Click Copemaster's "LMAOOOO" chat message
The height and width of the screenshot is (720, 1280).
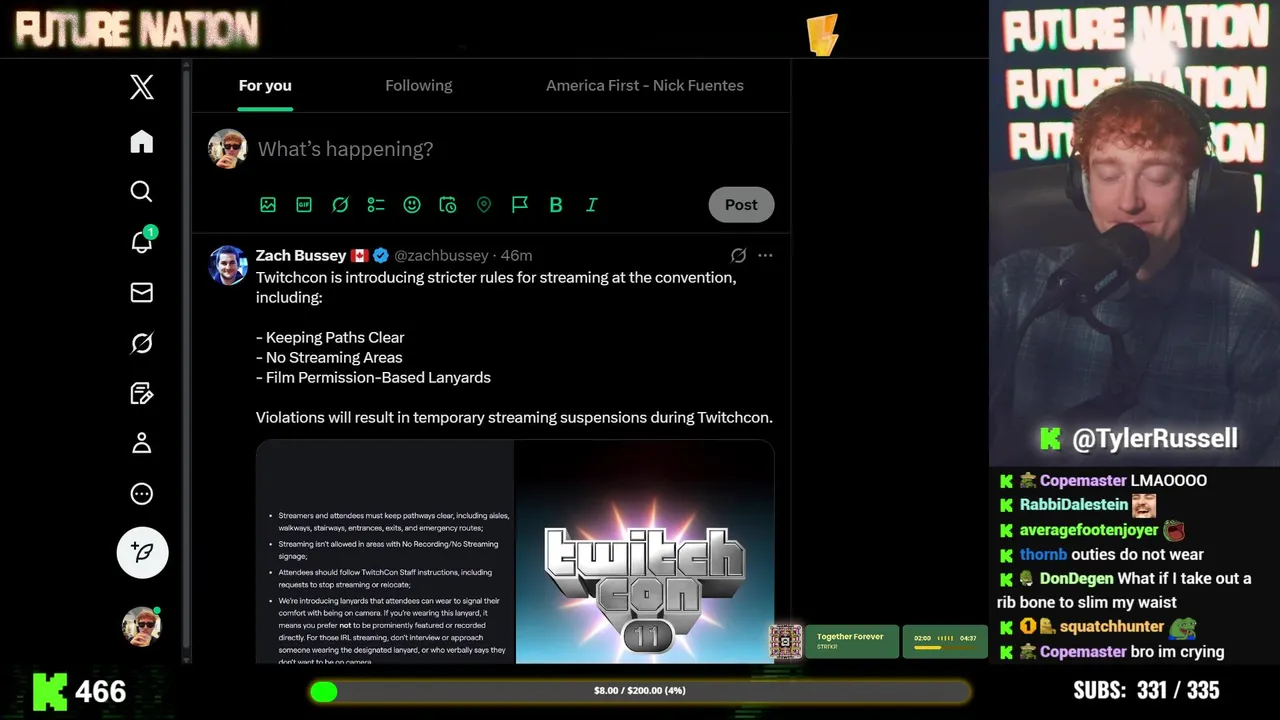point(1168,481)
